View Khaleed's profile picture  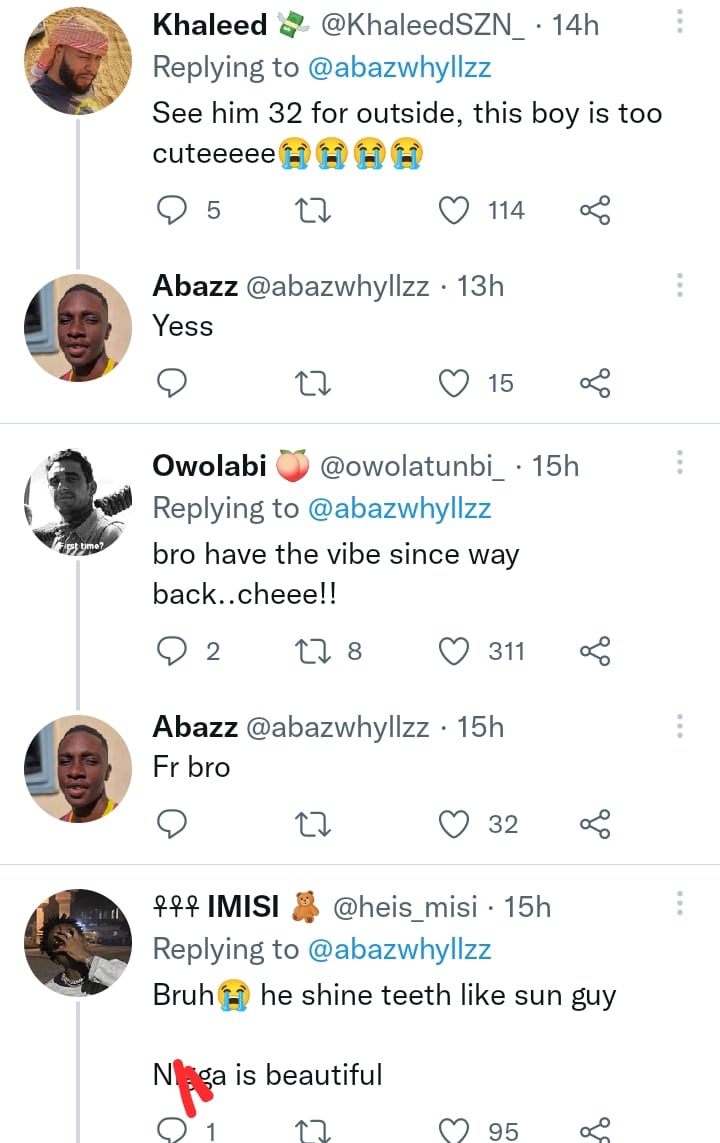(x=78, y=62)
